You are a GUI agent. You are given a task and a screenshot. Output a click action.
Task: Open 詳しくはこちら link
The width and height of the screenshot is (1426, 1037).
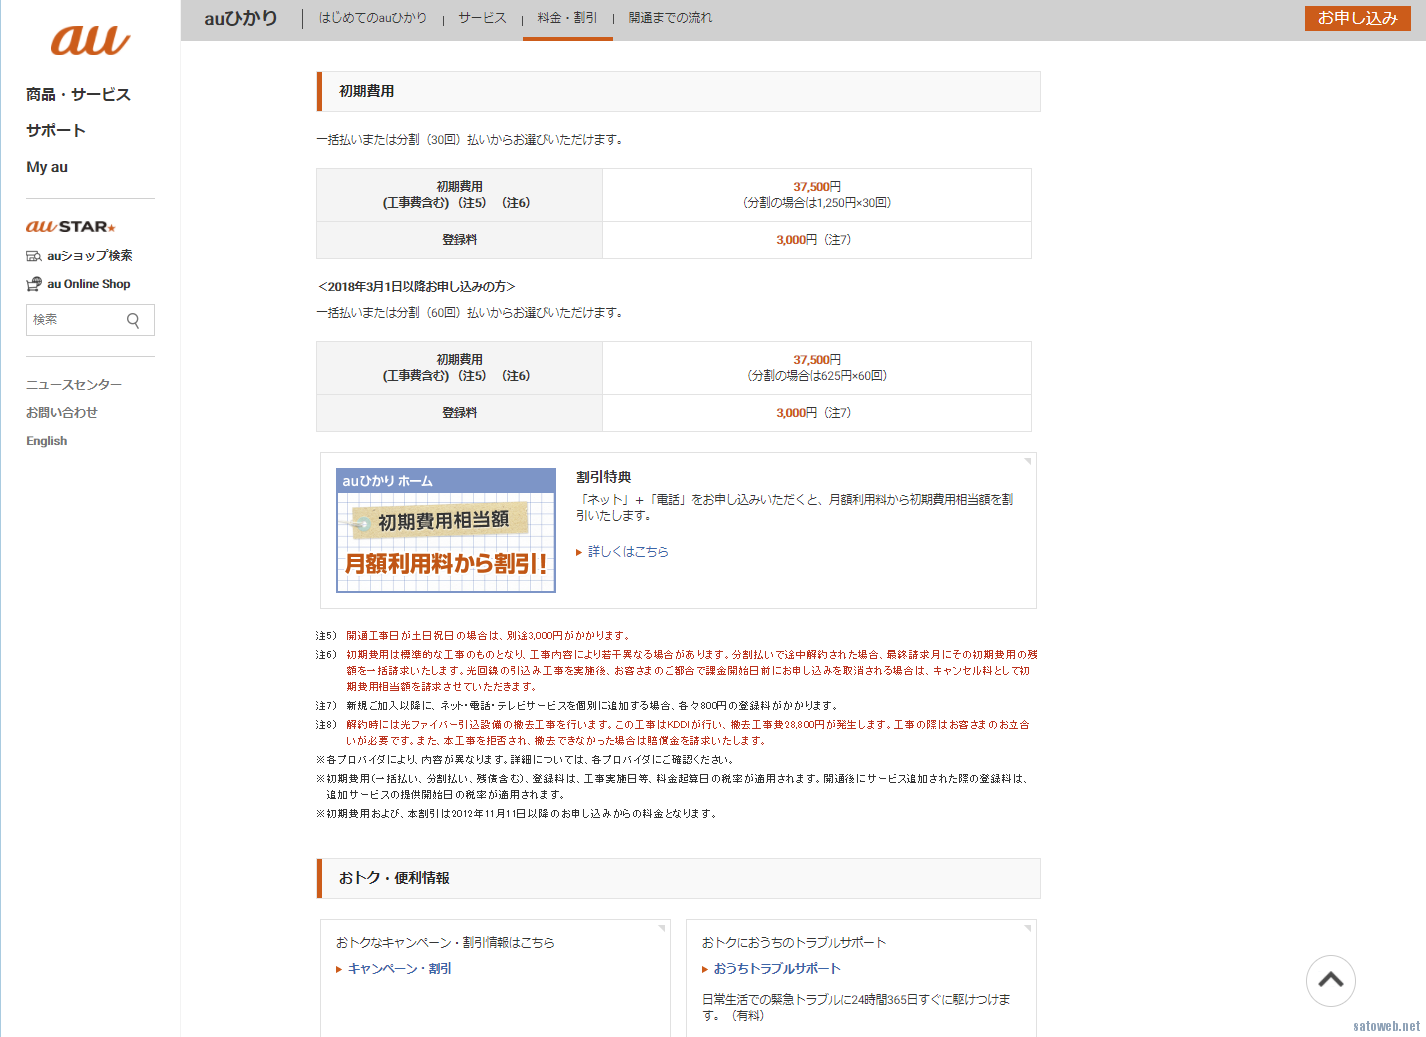(628, 552)
